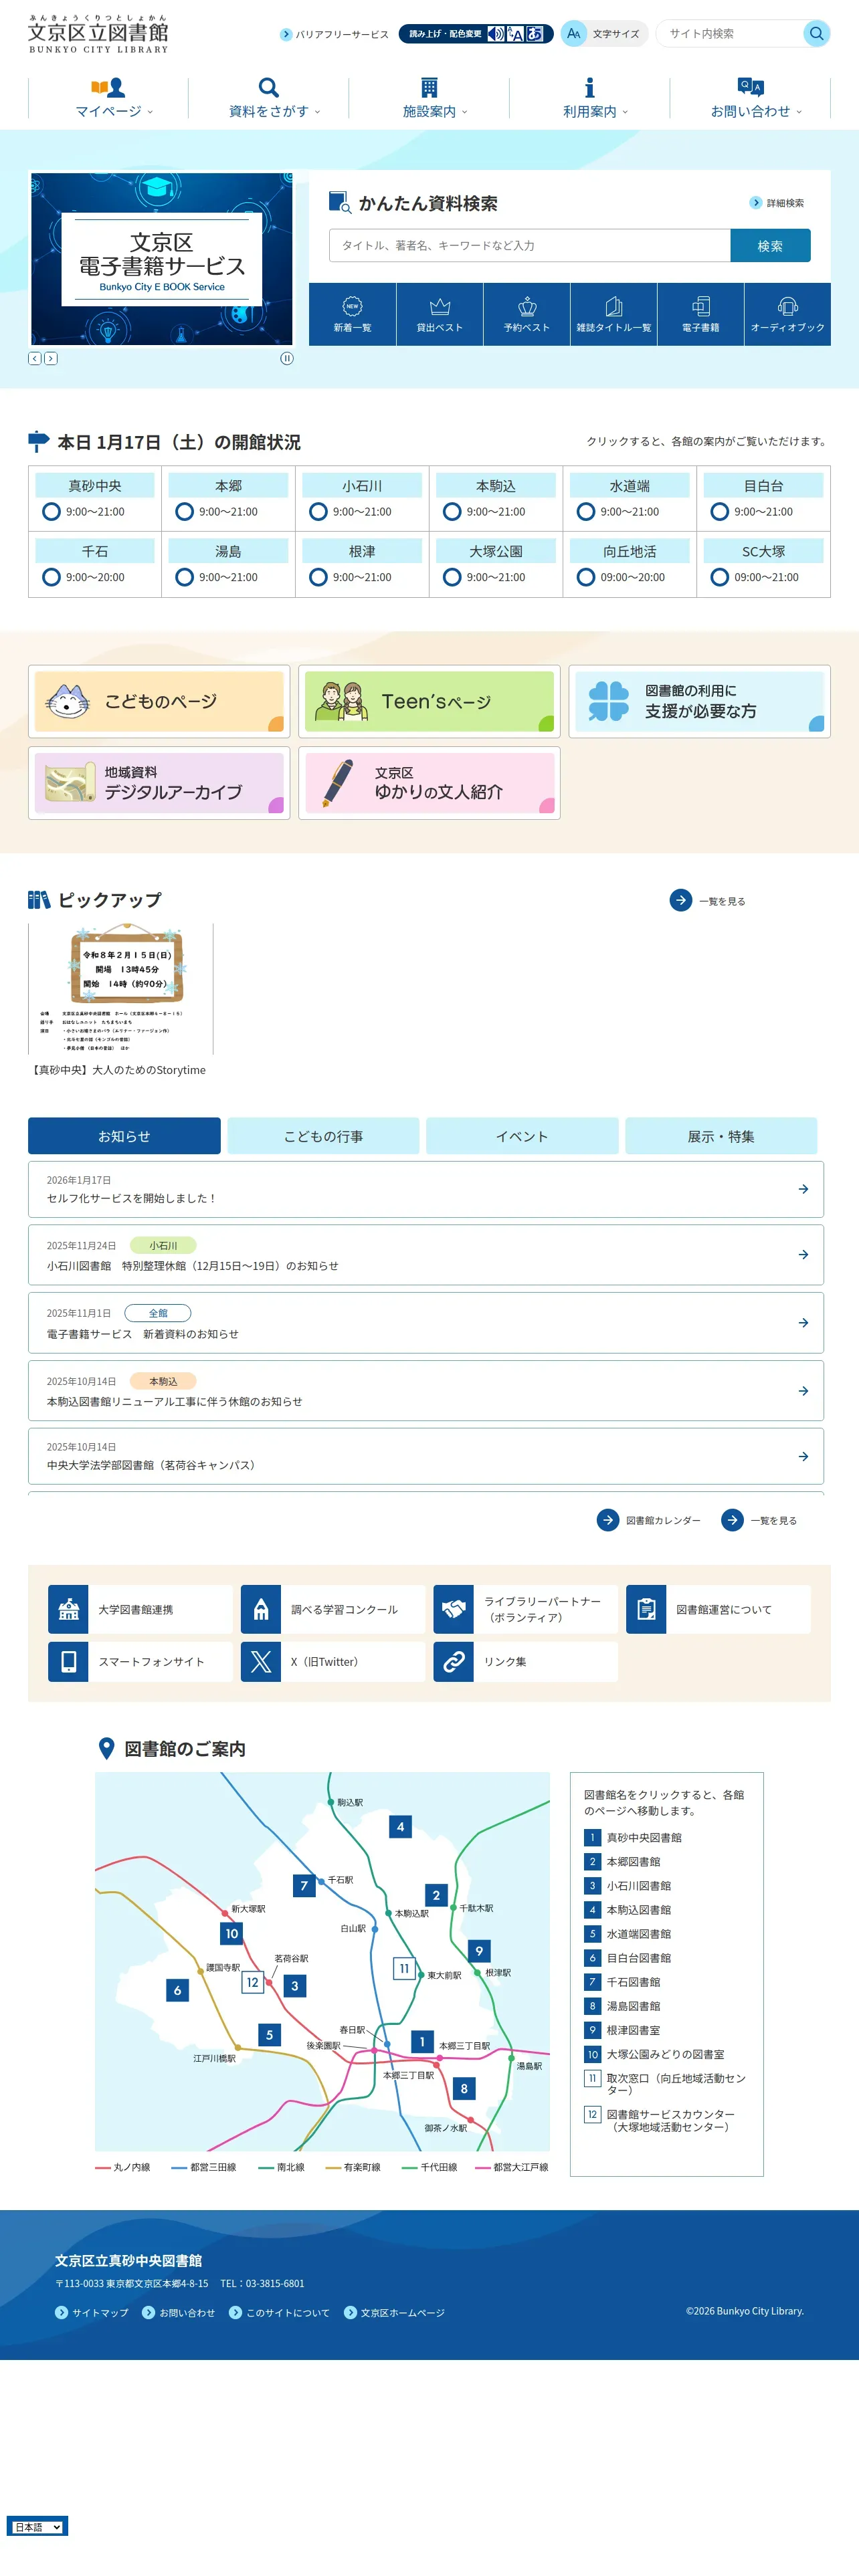Open the Teen'sページ banner
The height and width of the screenshot is (2576, 859).
429,701
